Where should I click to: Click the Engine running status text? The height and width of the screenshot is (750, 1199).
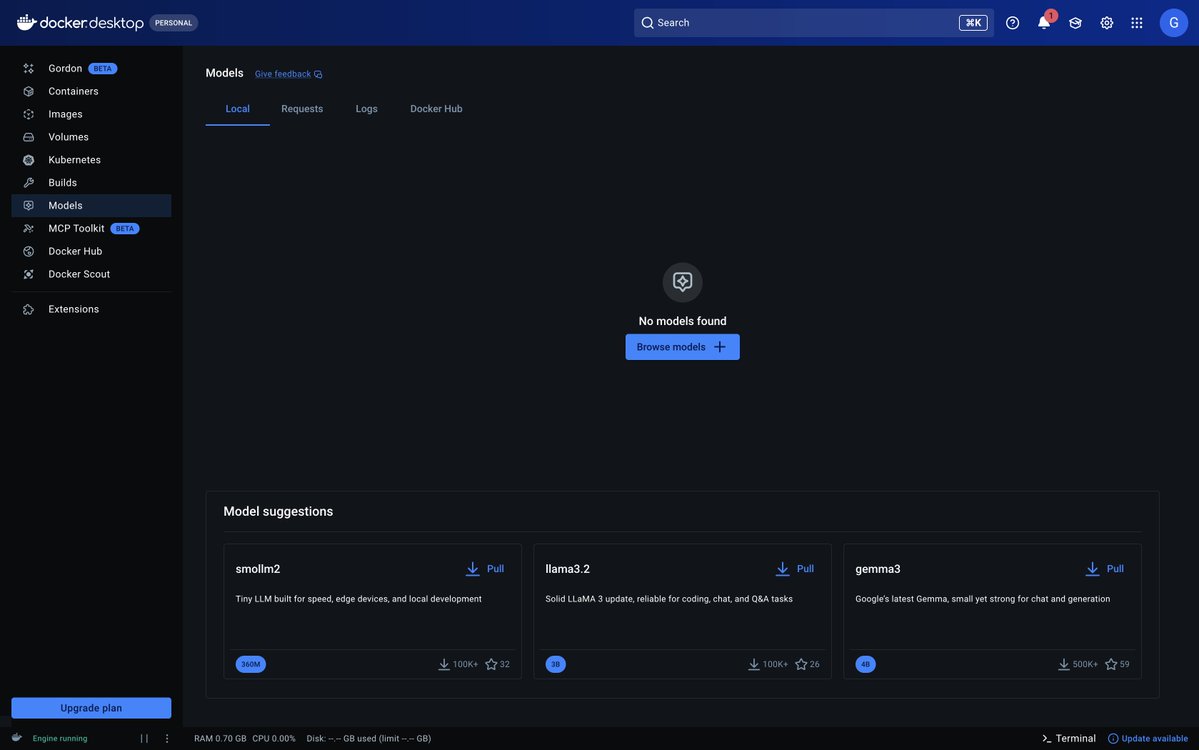pyautogui.click(x=60, y=739)
